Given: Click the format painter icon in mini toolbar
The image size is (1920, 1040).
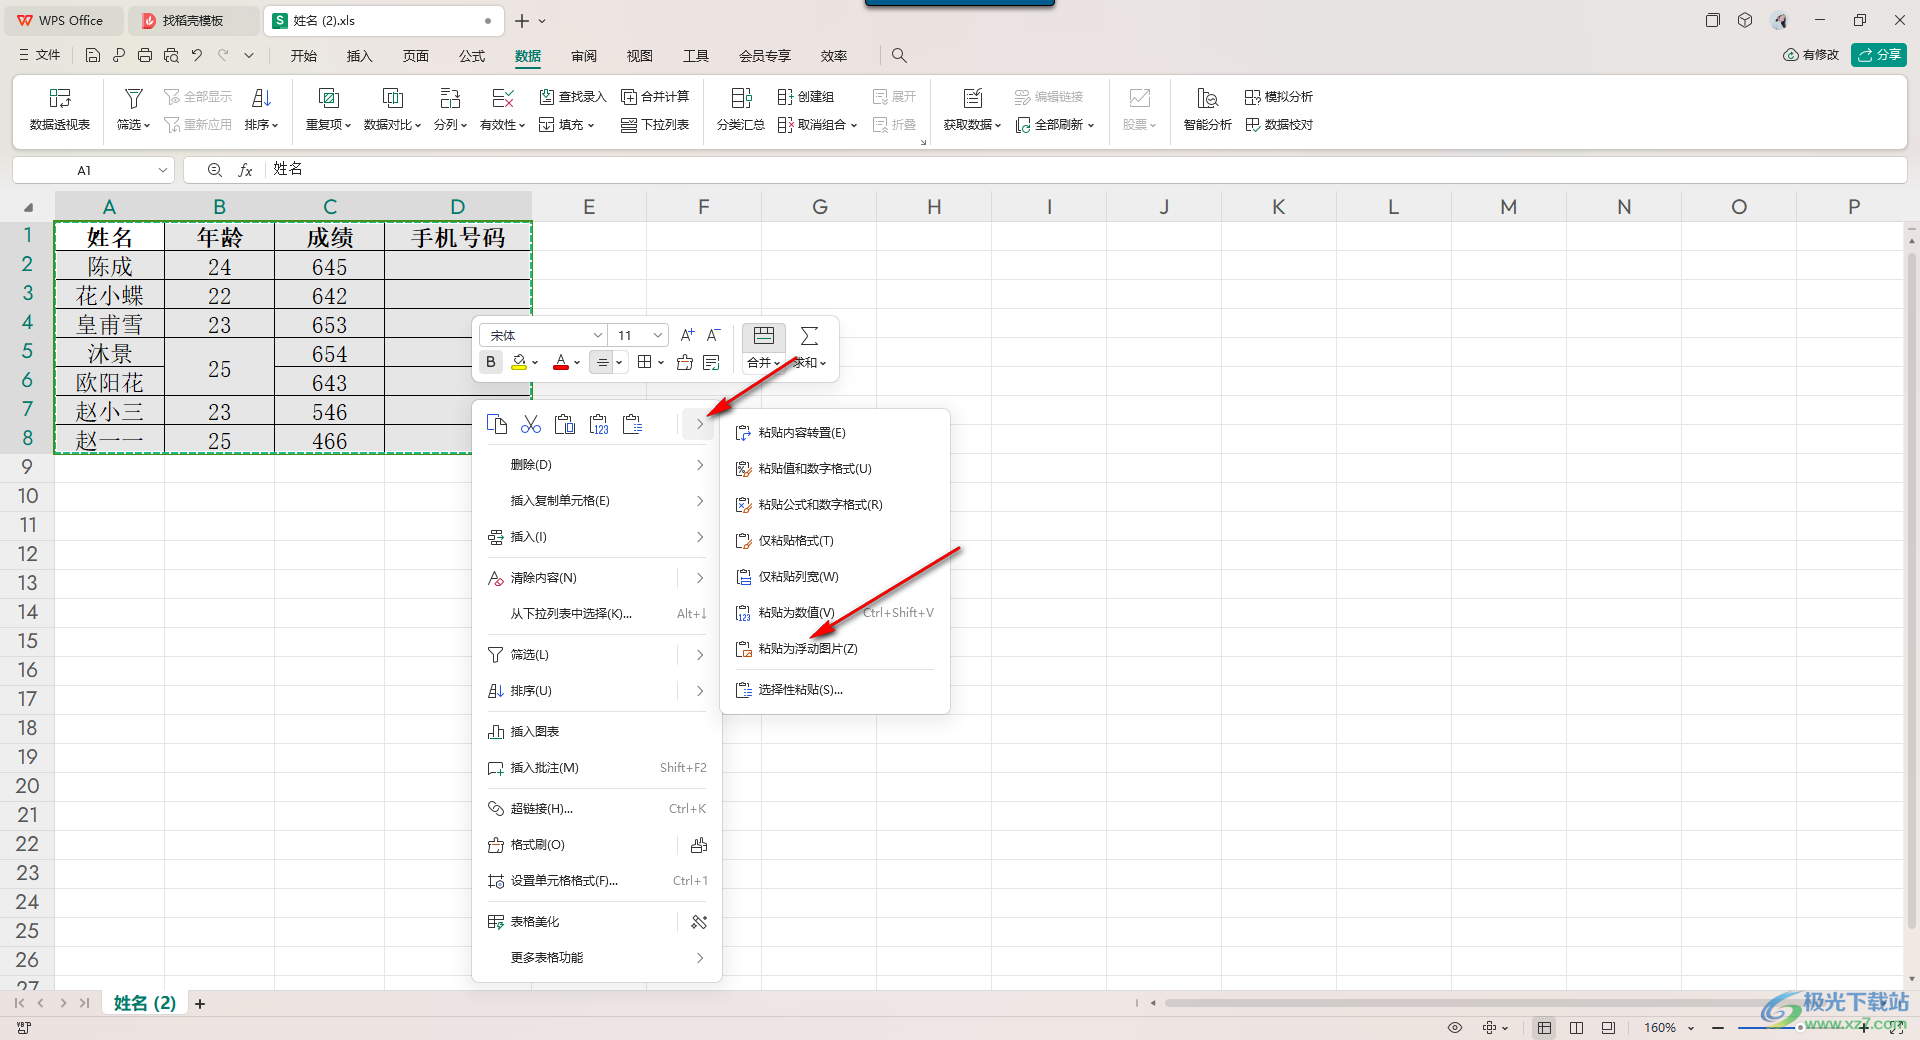Looking at the screenshot, I should click(685, 362).
